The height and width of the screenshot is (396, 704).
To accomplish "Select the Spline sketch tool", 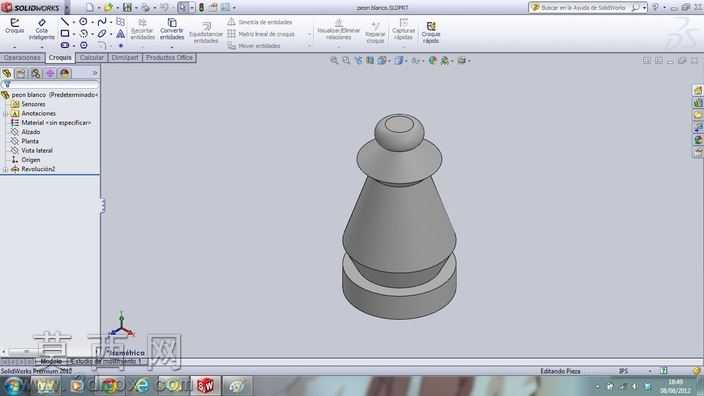I will point(102,22).
